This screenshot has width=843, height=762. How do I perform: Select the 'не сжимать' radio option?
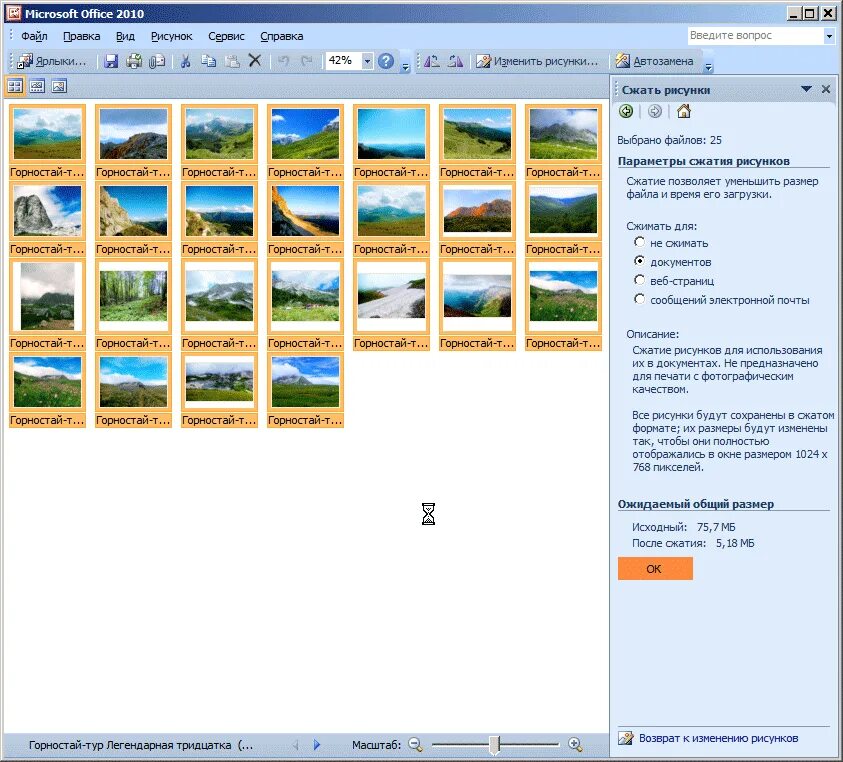[639, 242]
